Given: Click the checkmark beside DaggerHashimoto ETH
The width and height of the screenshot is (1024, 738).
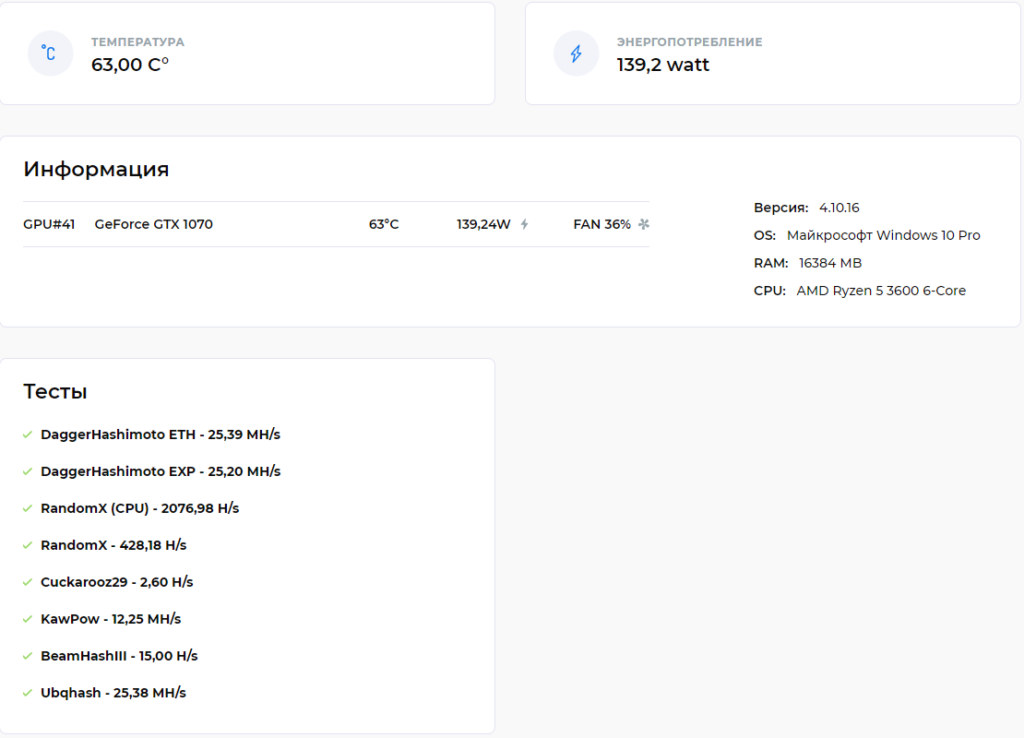Looking at the screenshot, I should 27,434.
